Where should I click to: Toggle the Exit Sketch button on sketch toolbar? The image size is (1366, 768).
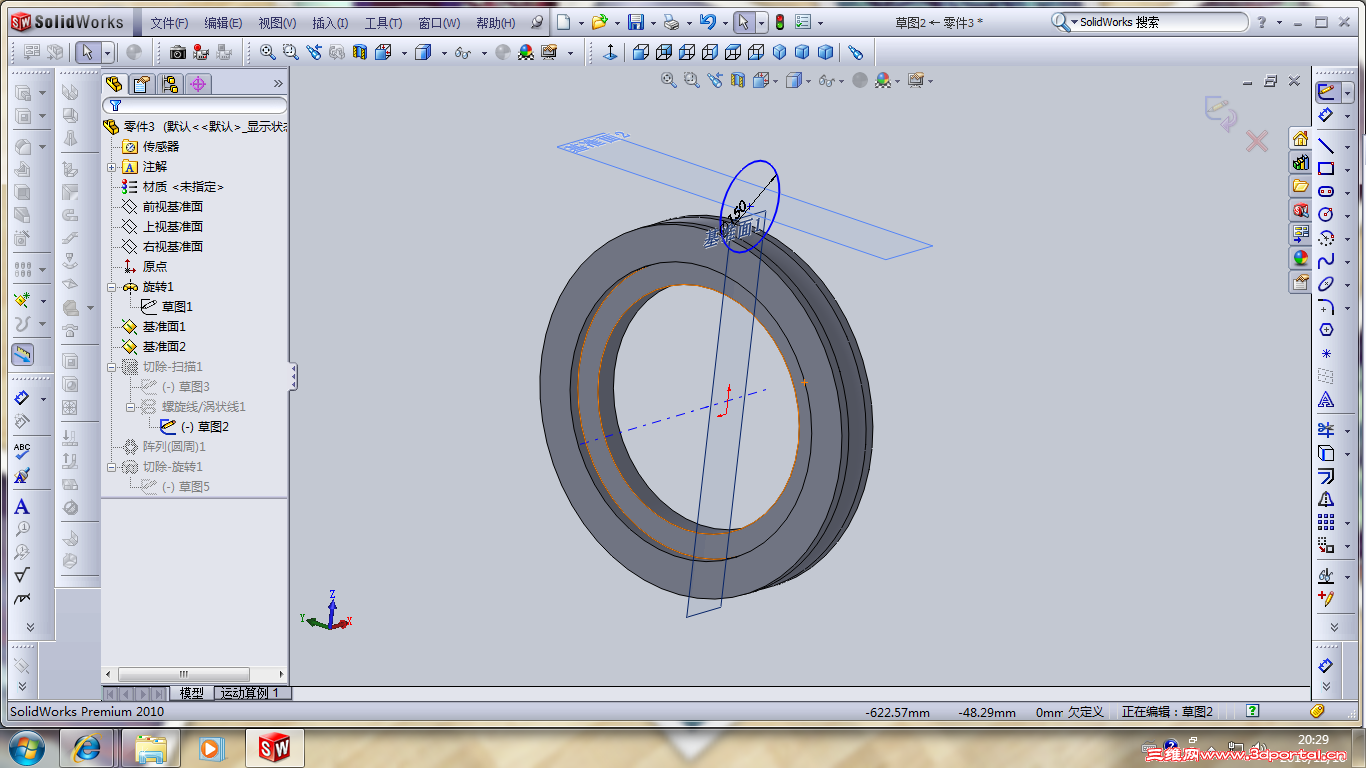point(1327,91)
